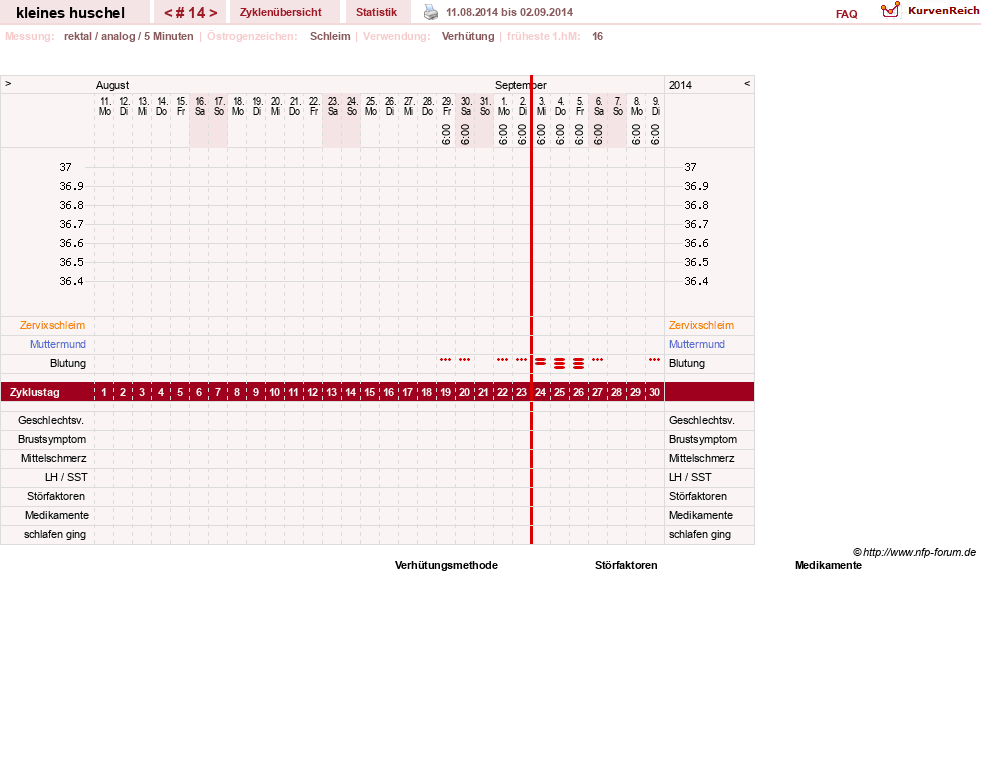
Task: Click the left 'Brustsymptom' row label
Action: click(x=52, y=439)
